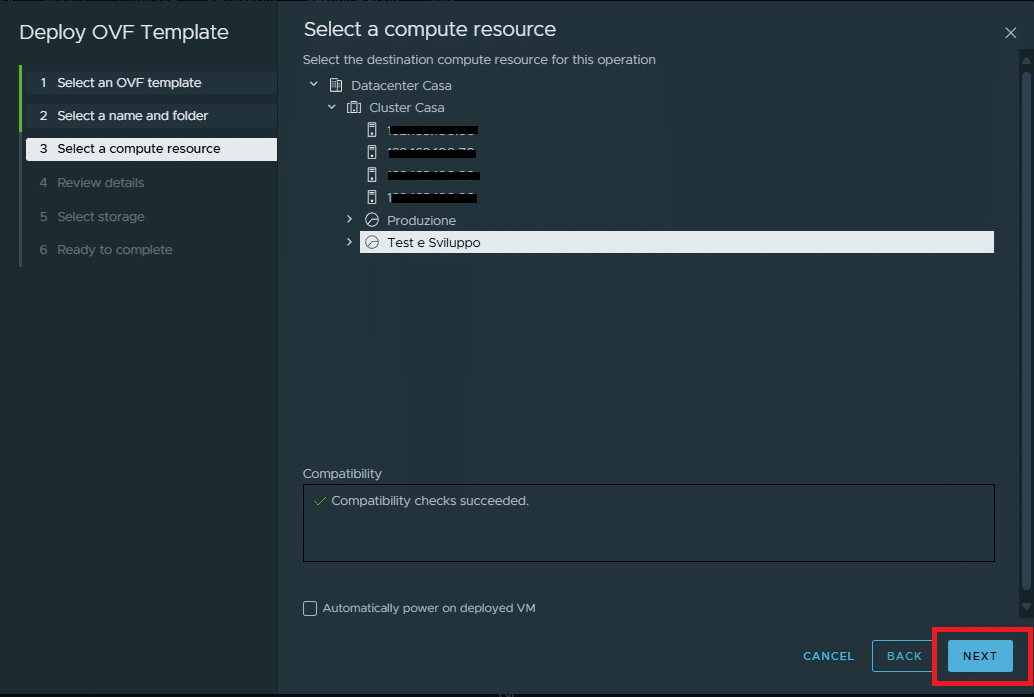Viewport: 1034px width, 697px height.
Task: Select the fourth host icon in the list
Action: click(x=372, y=197)
